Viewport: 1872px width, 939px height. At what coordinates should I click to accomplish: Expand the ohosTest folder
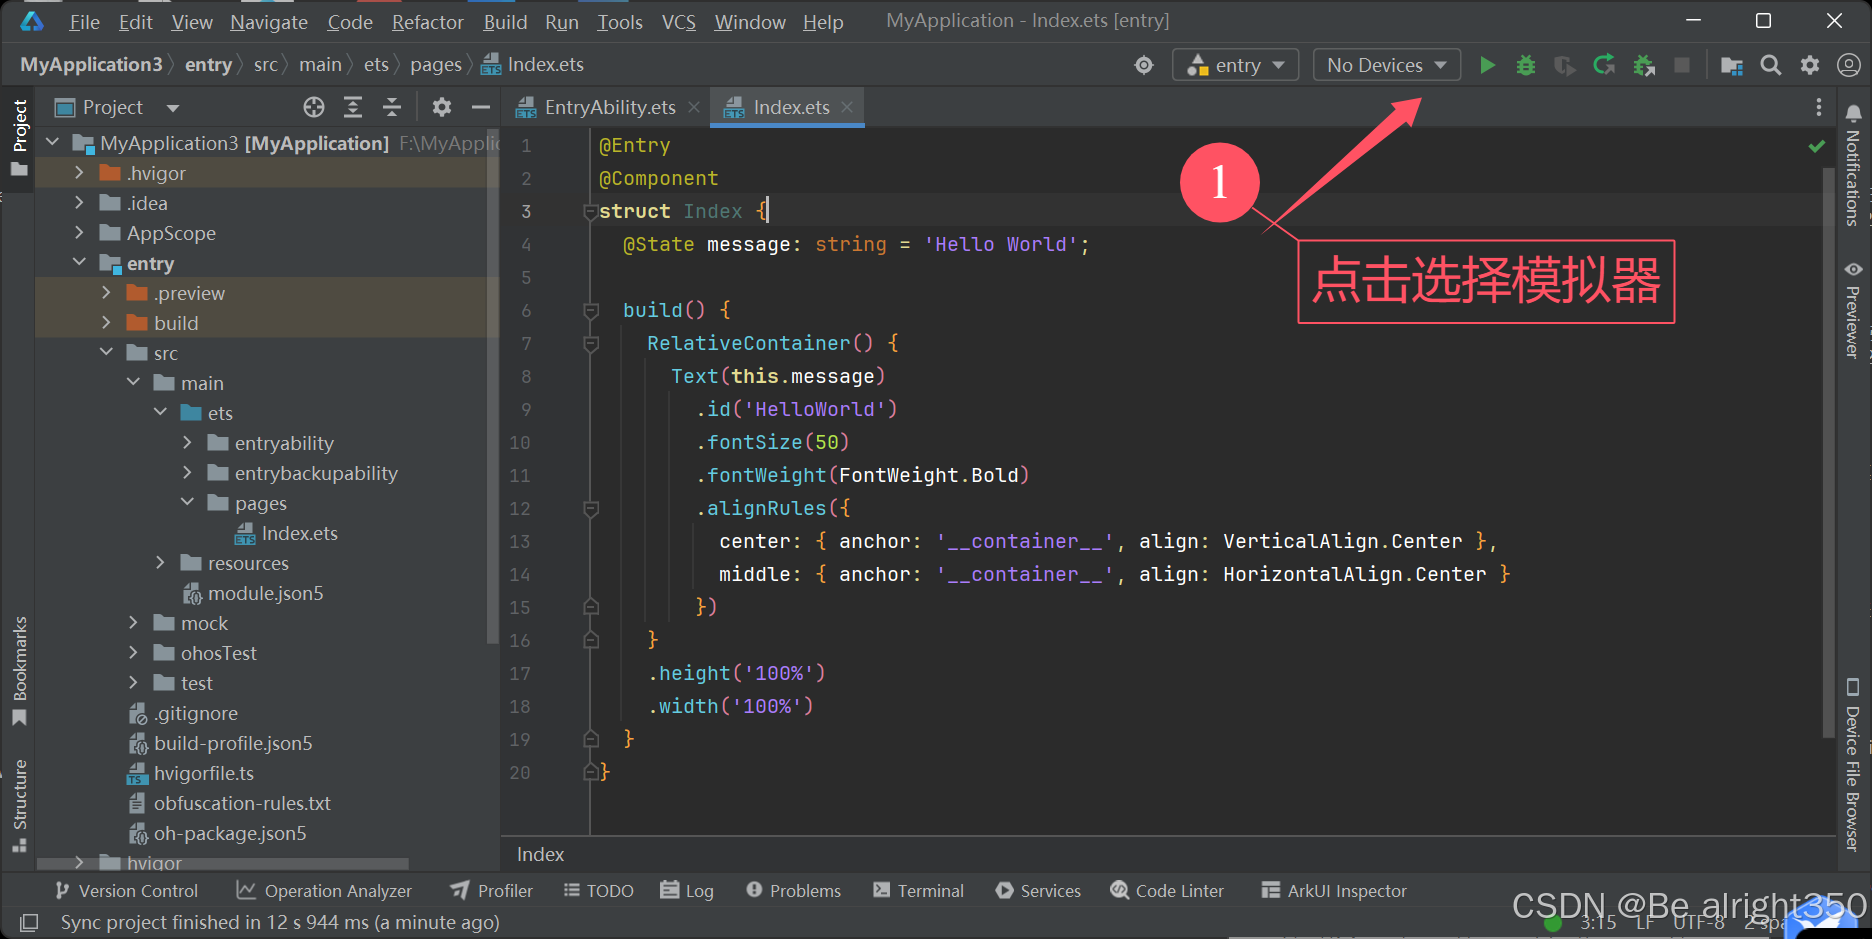coord(133,653)
